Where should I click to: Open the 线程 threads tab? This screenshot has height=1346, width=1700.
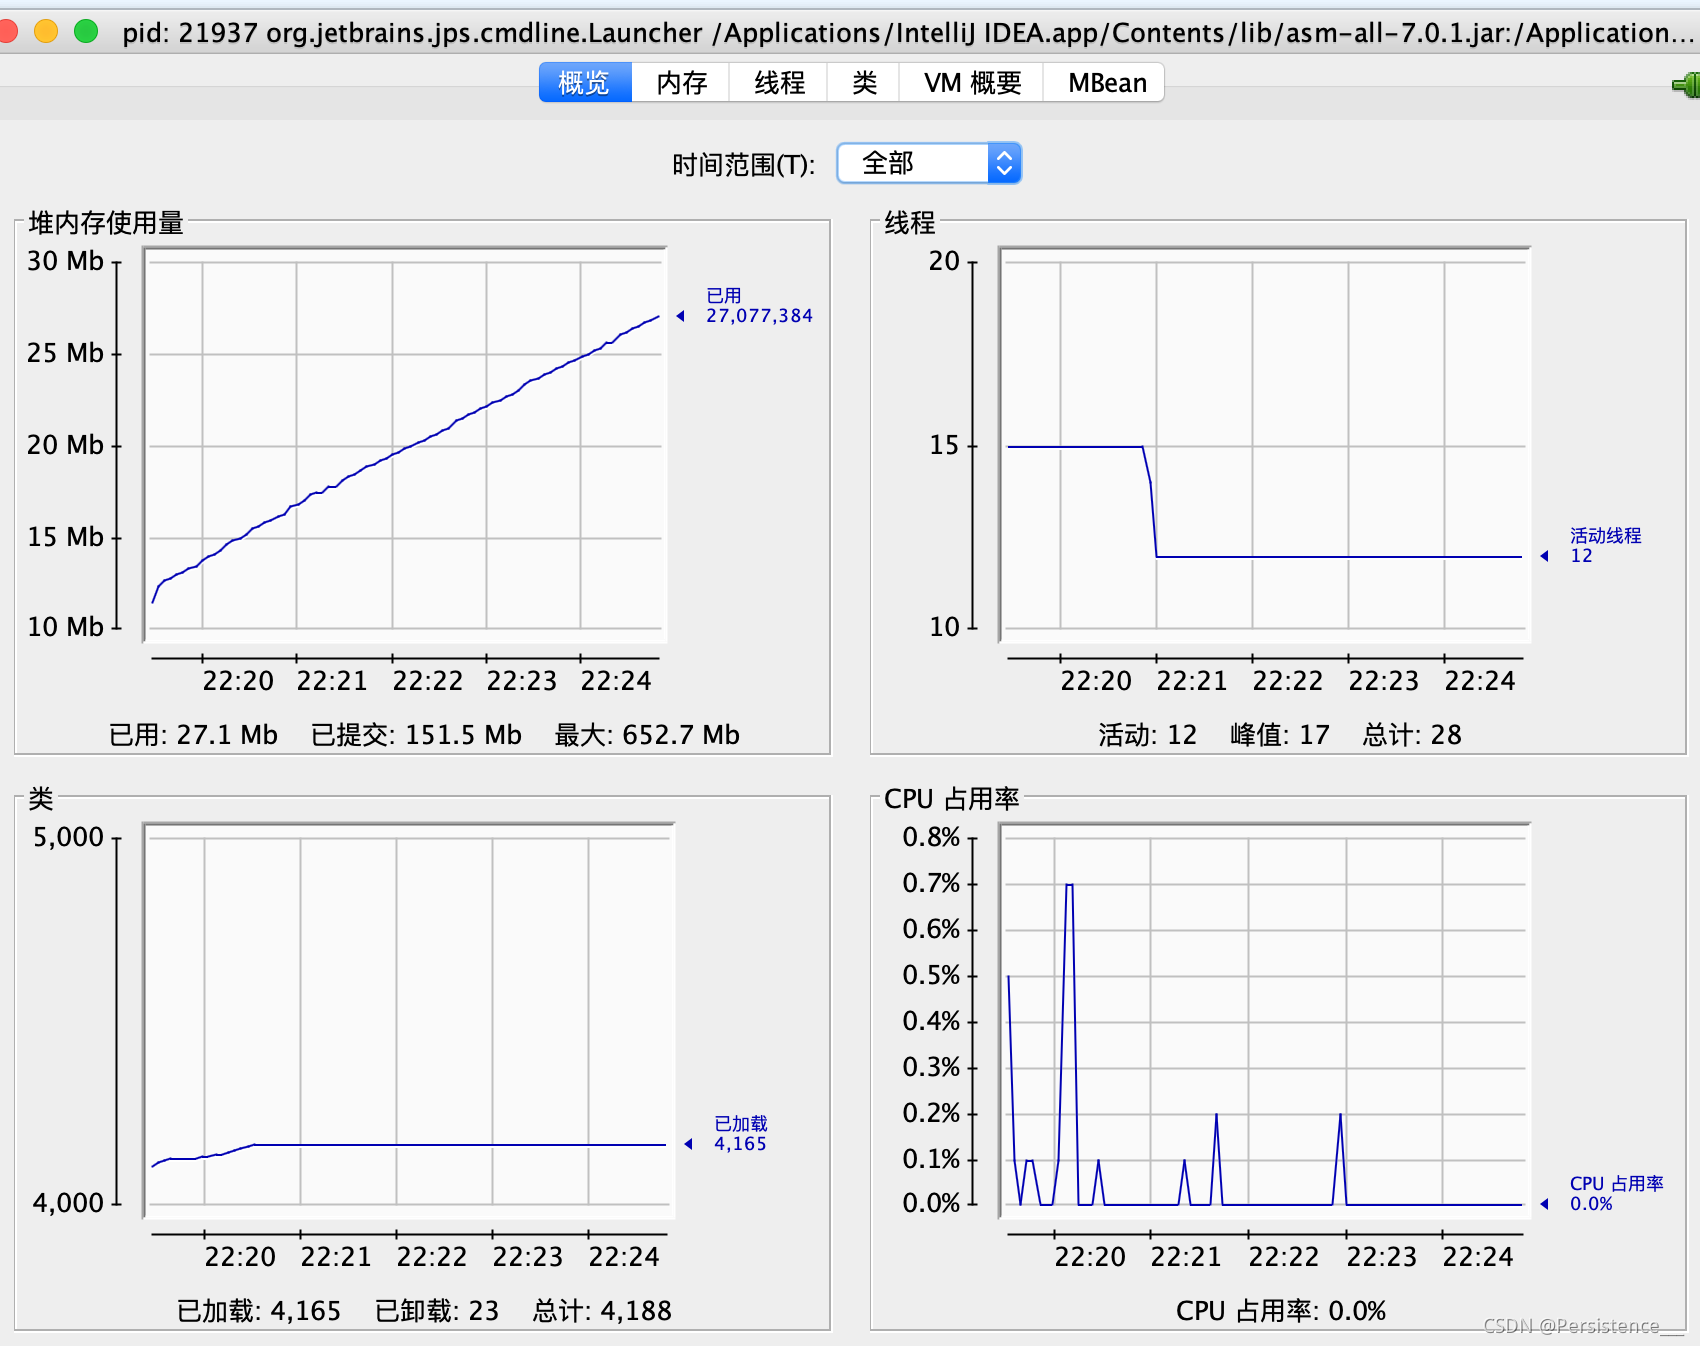779,82
